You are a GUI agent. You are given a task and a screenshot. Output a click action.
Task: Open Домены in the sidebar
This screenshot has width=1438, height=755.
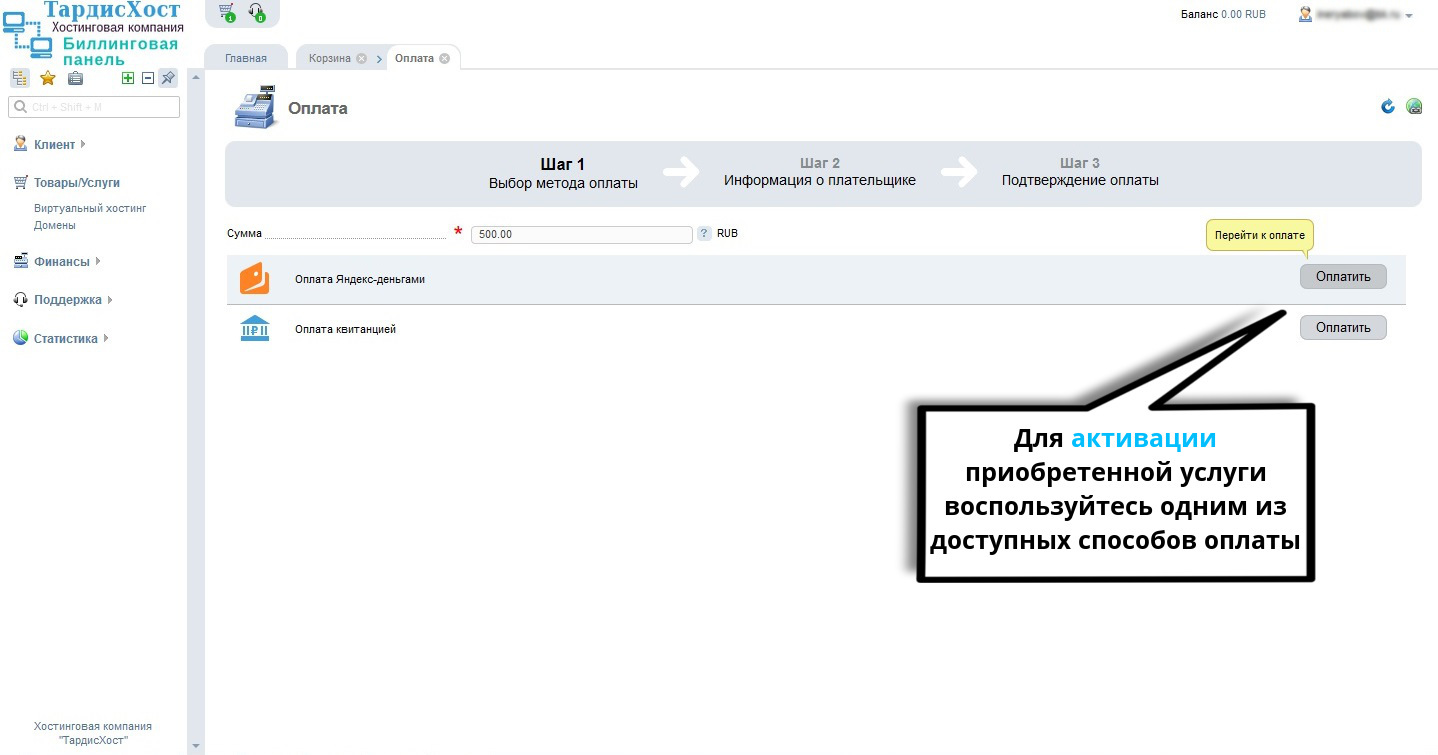[x=55, y=226]
